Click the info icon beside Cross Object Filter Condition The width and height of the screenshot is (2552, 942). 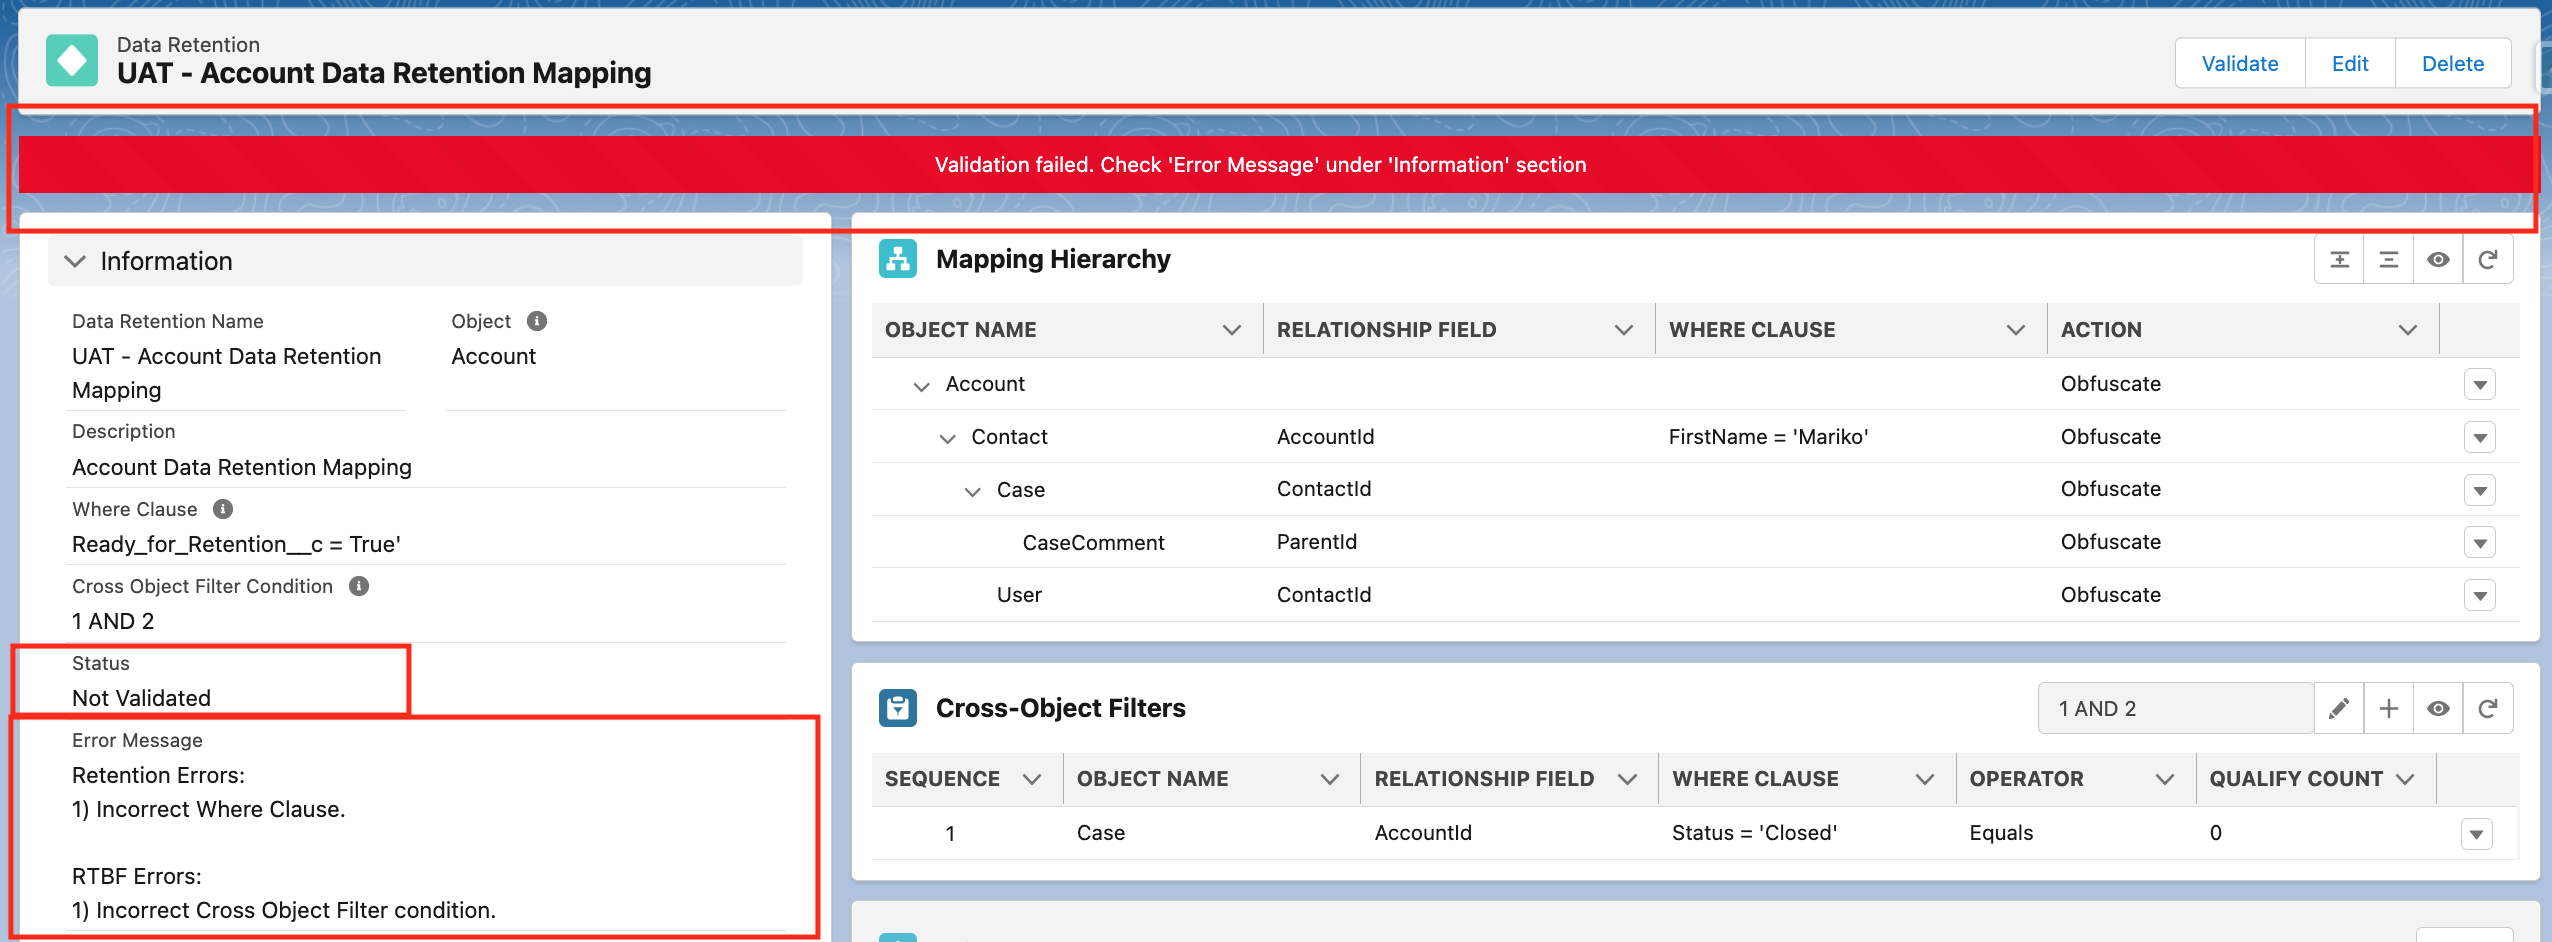(x=359, y=586)
